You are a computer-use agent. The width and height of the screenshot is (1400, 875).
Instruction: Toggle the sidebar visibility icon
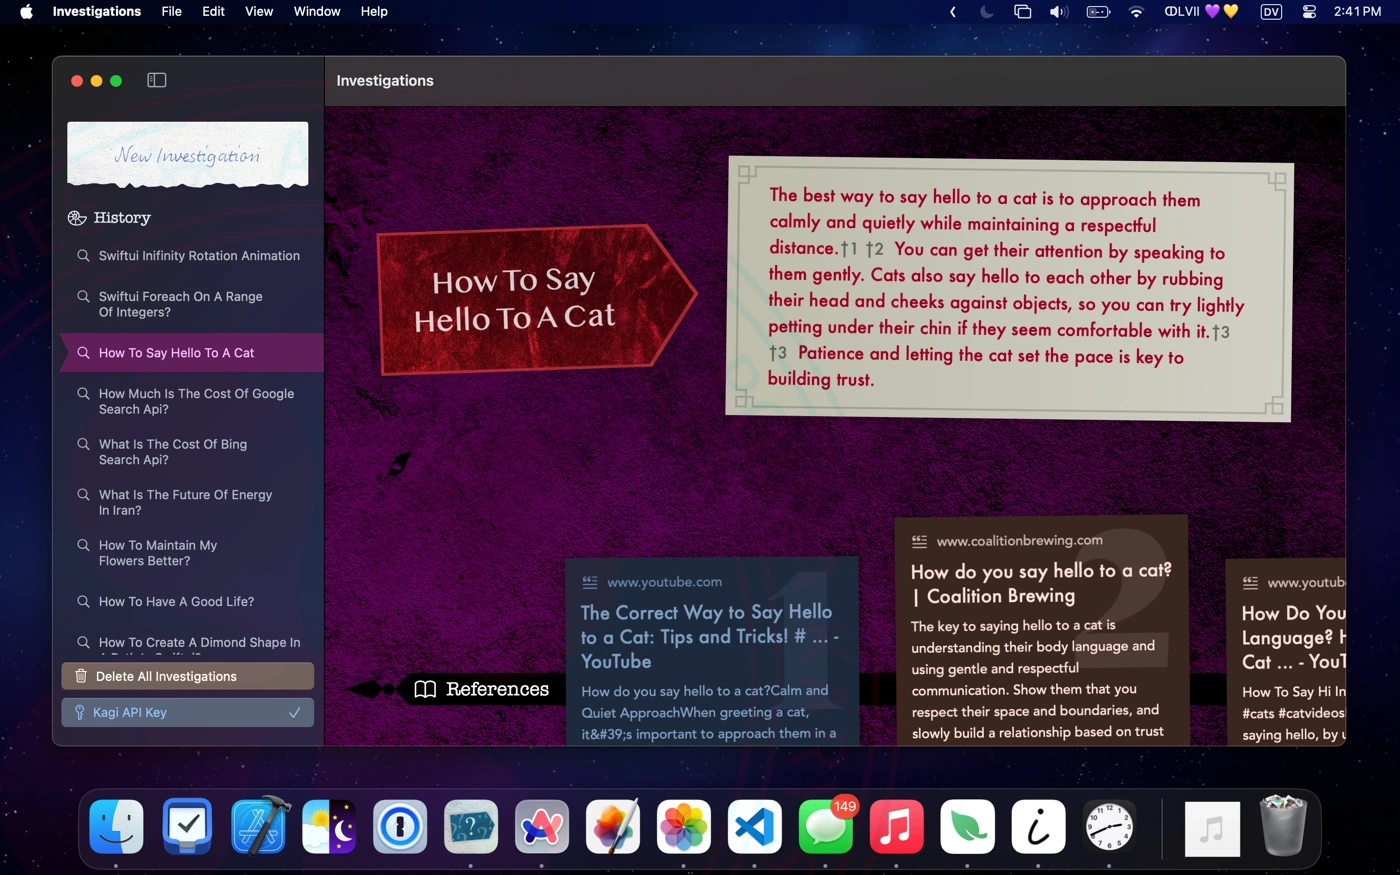coord(157,80)
